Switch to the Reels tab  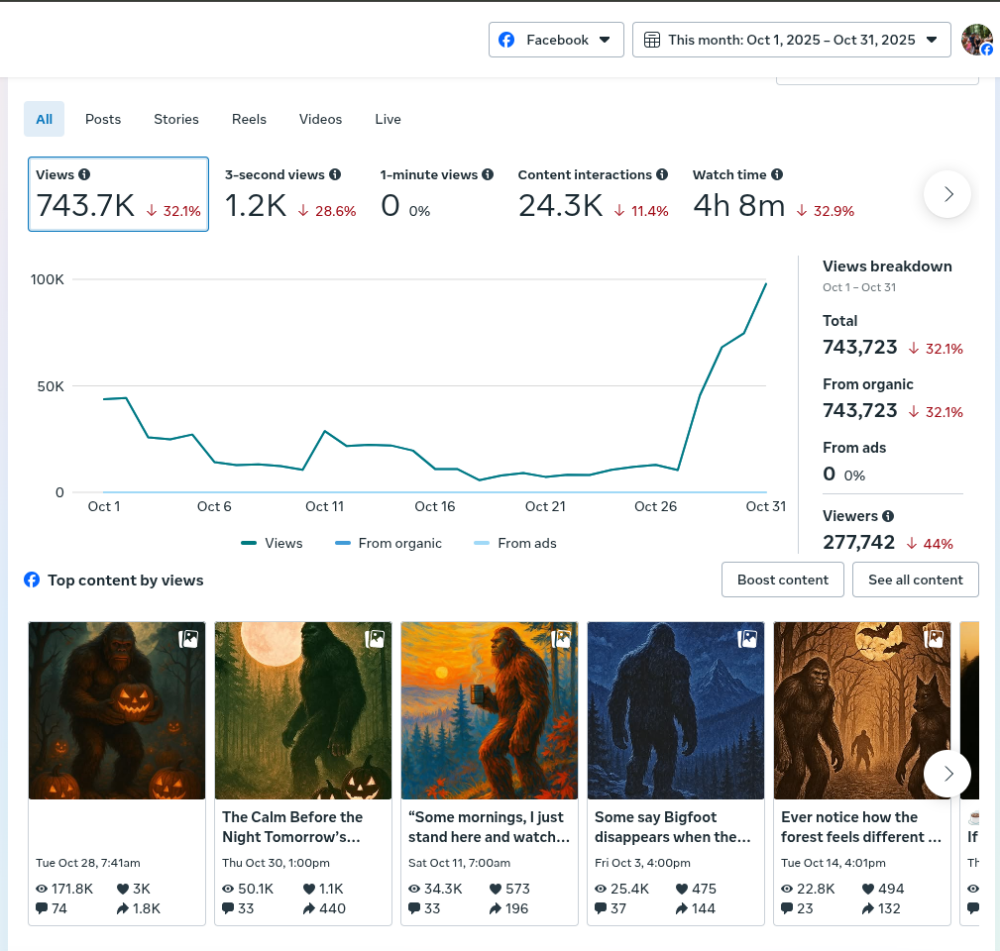click(x=249, y=119)
